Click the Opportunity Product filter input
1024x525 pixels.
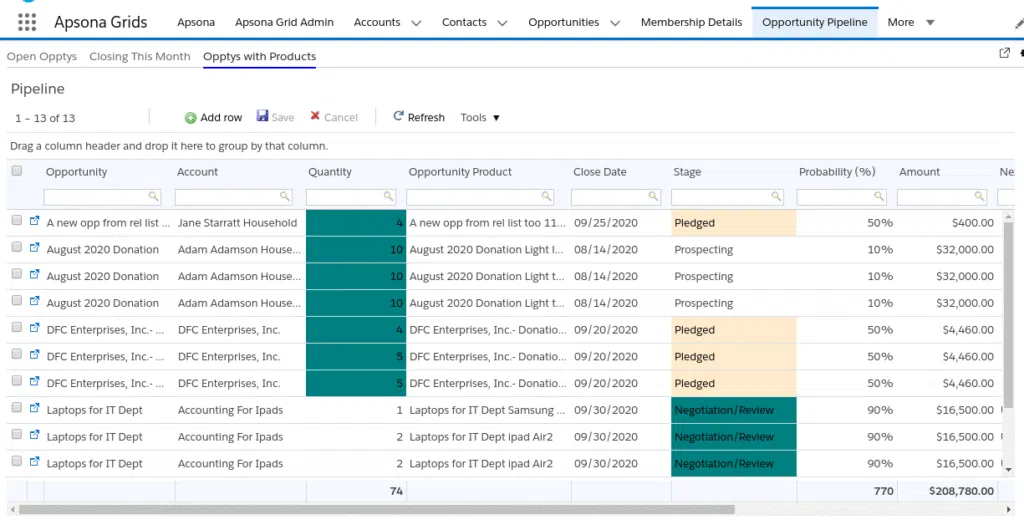click(x=480, y=197)
